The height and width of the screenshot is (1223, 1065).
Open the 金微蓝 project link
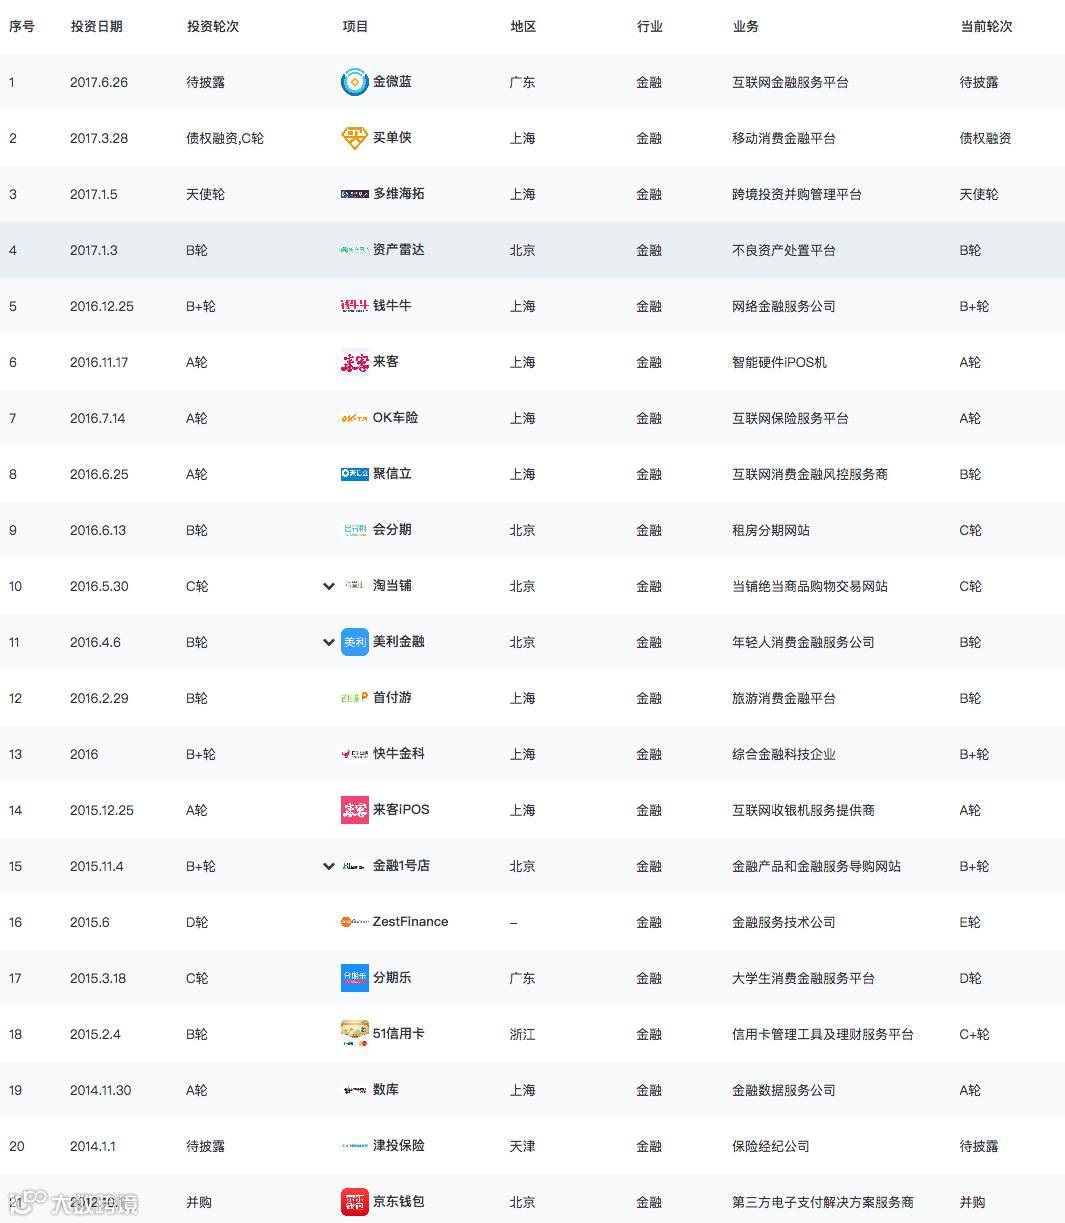click(392, 82)
